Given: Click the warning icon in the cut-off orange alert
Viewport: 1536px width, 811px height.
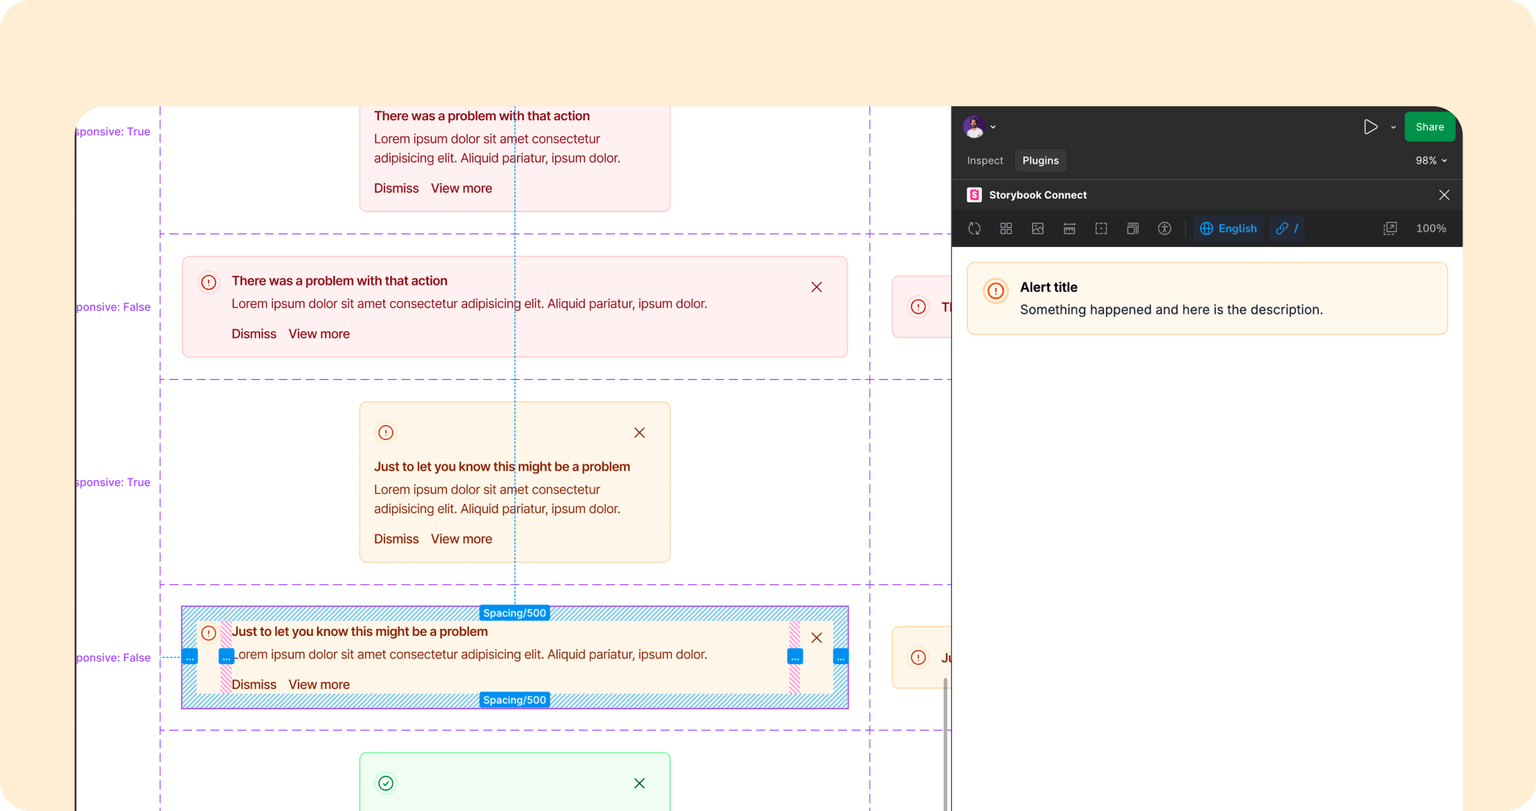Looking at the screenshot, I should click(918, 657).
